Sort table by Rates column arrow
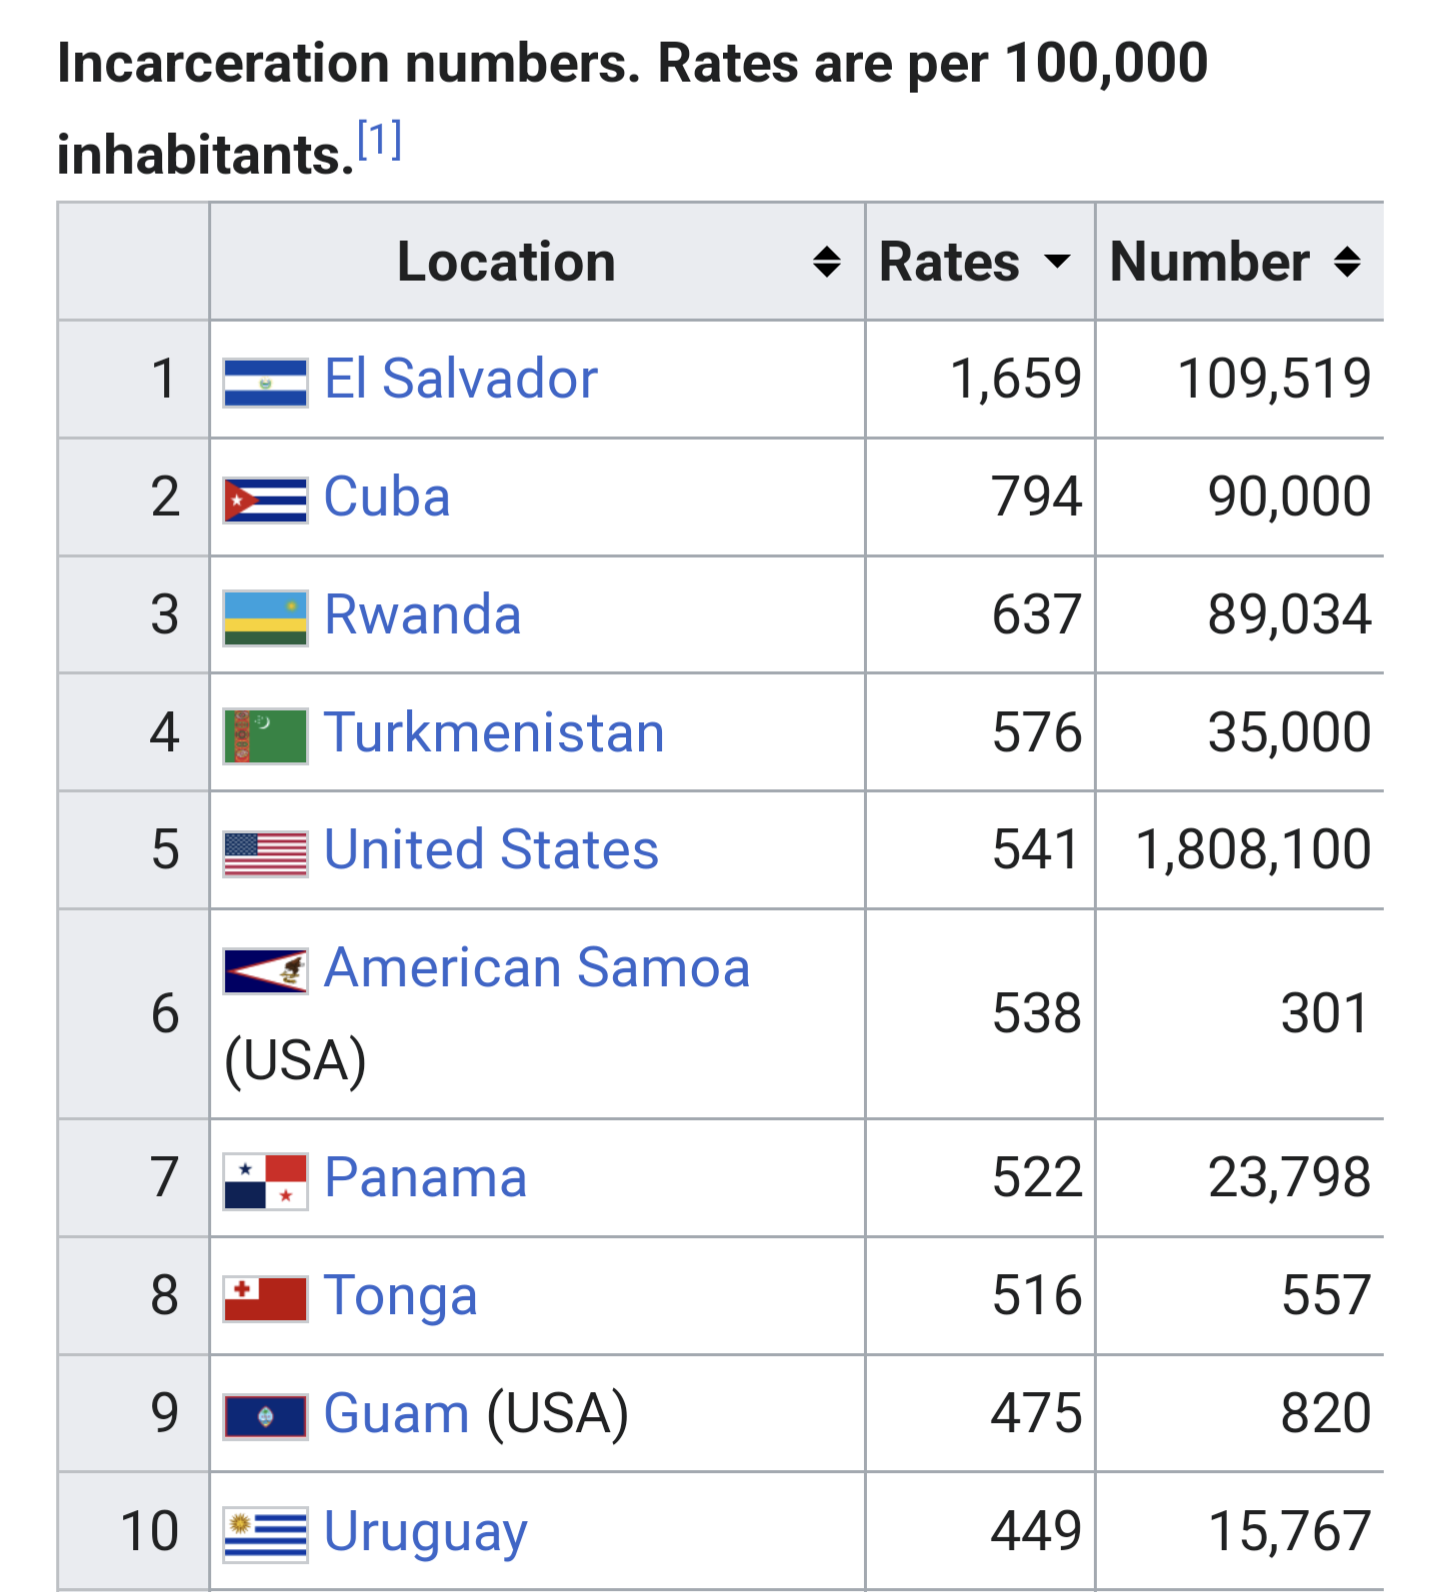 pyautogui.click(x=1057, y=262)
